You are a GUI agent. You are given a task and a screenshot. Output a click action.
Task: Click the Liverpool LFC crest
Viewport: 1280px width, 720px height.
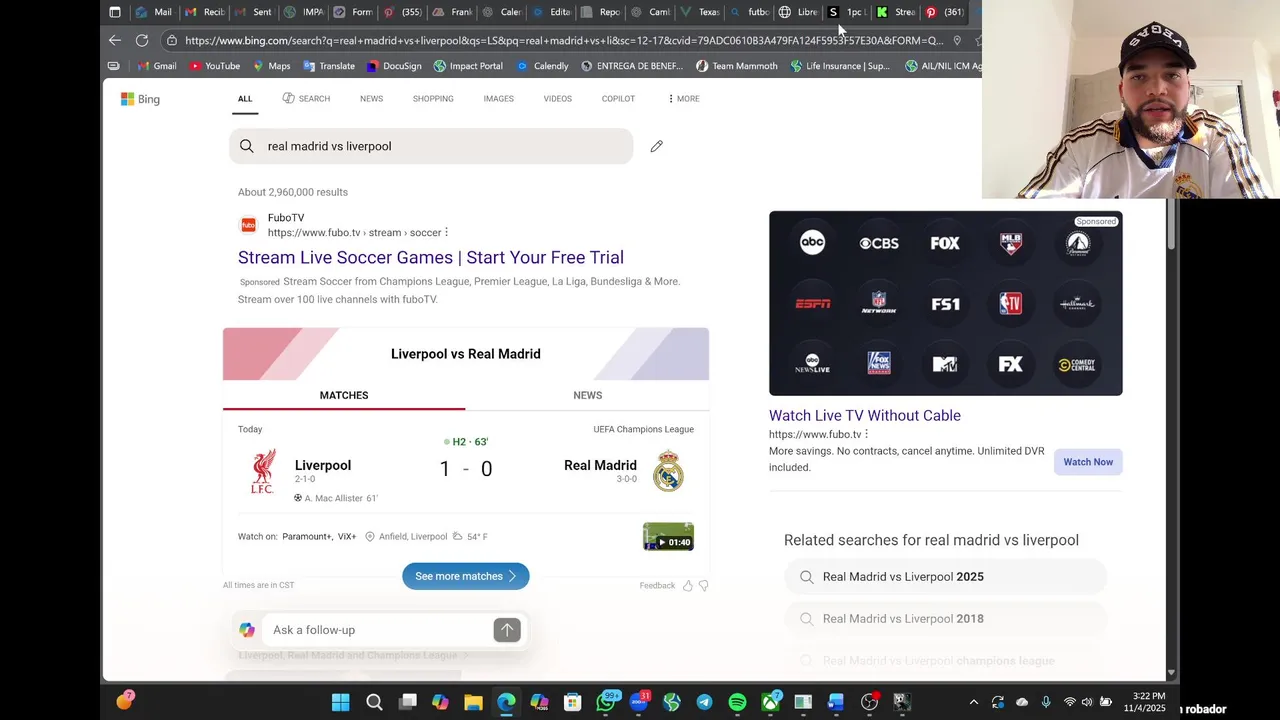(x=263, y=471)
